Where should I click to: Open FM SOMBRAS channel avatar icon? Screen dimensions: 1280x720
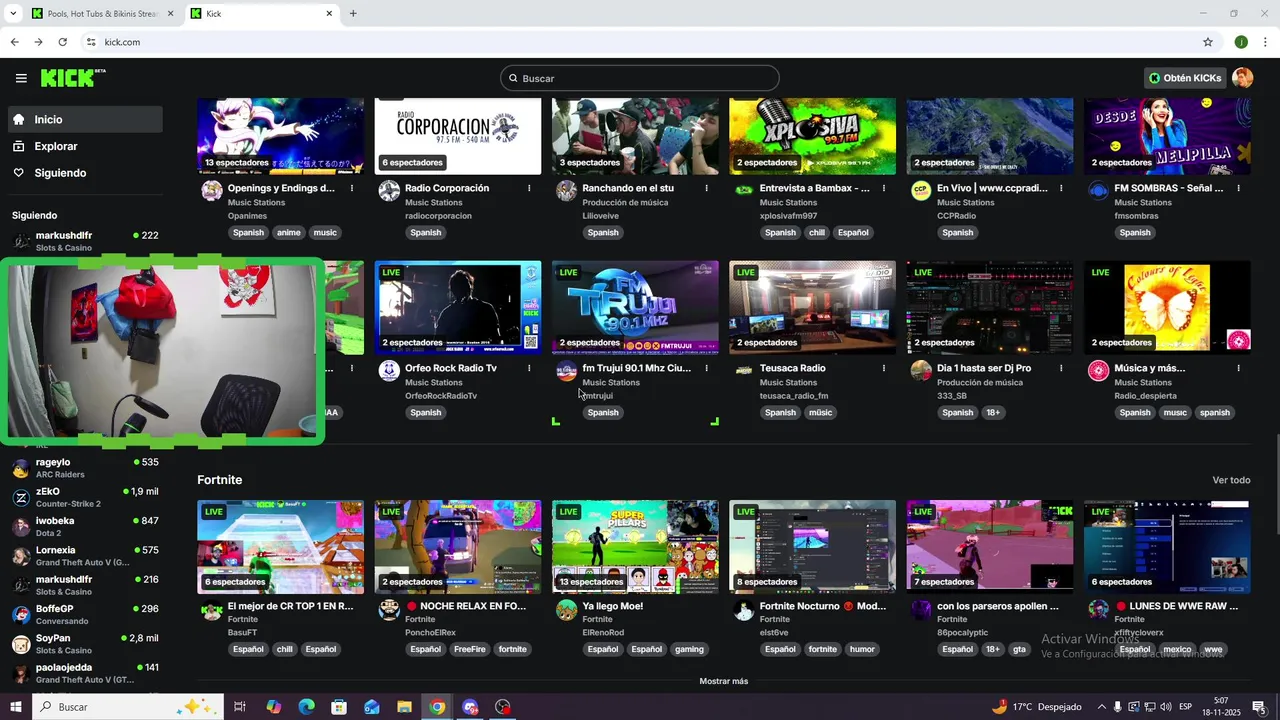[x=1098, y=191]
